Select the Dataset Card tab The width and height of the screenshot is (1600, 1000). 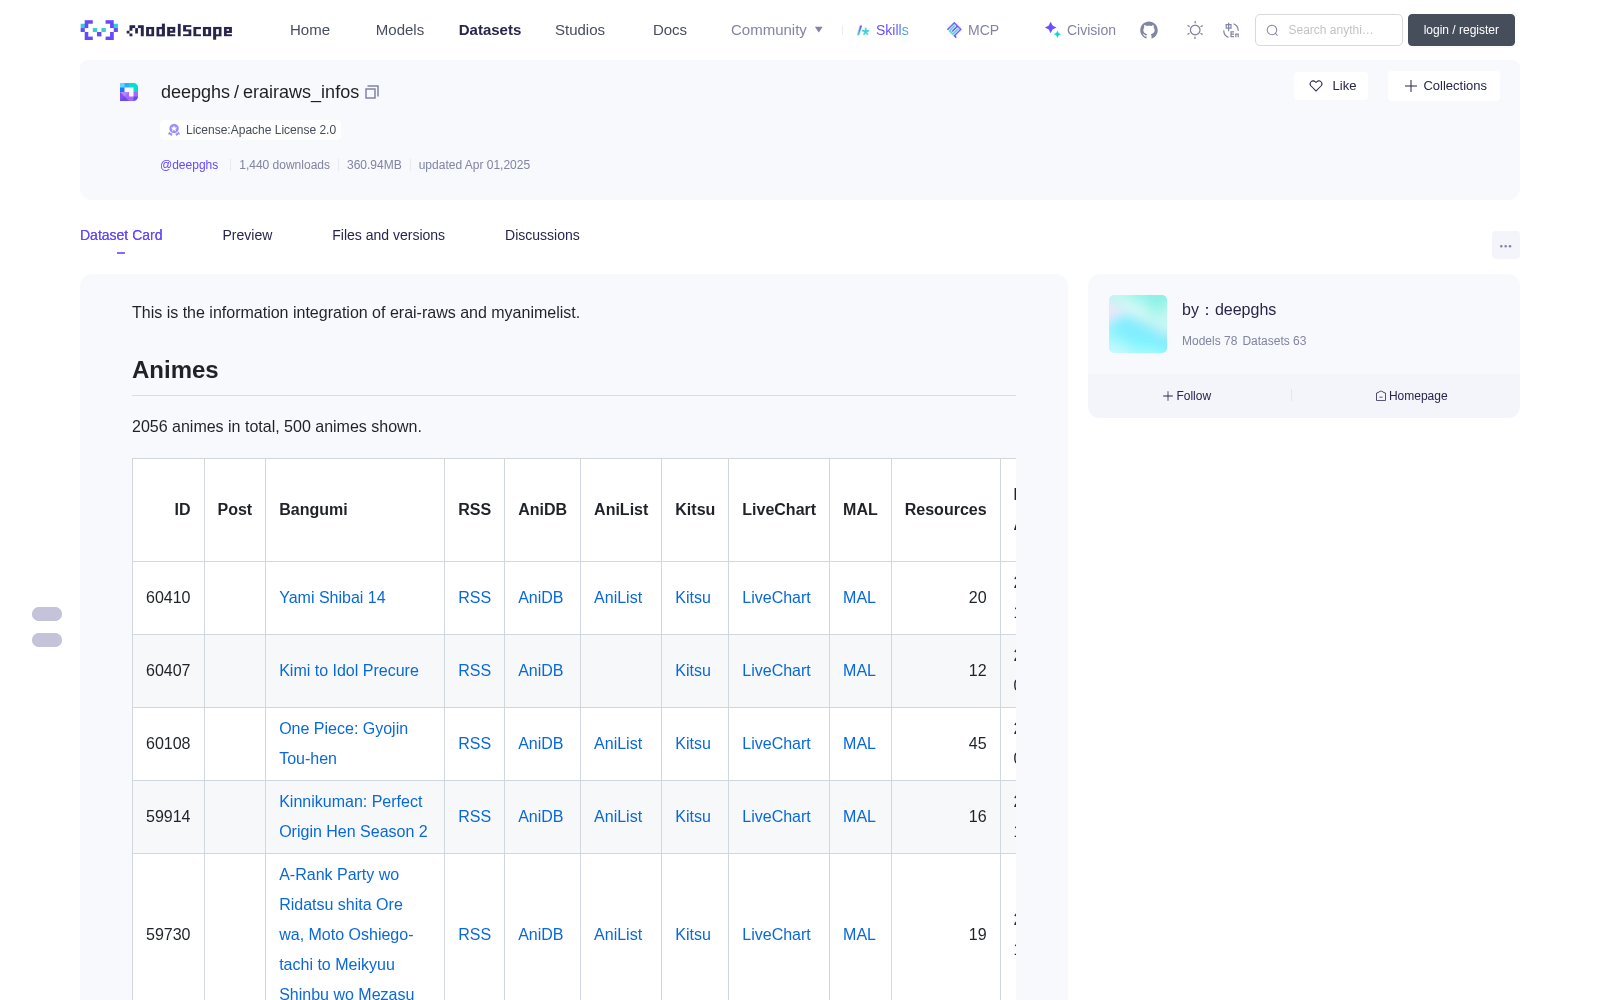point(121,235)
